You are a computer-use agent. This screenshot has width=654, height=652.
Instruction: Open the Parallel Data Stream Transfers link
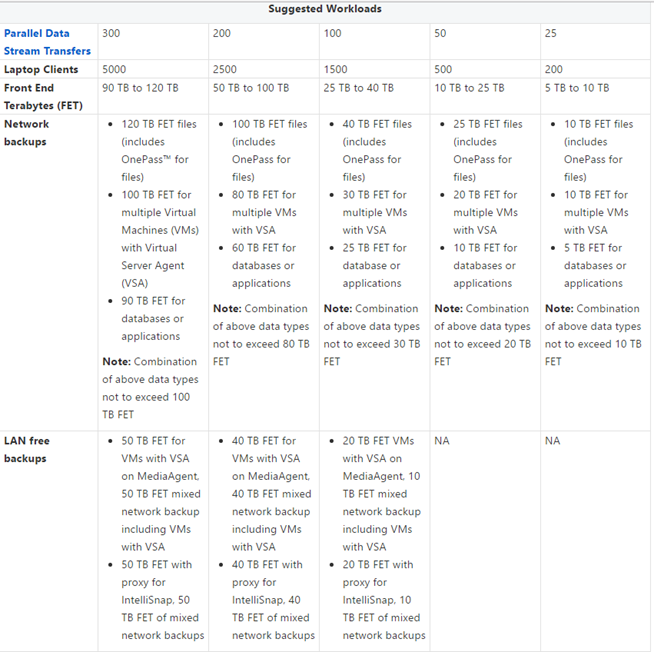[47, 42]
